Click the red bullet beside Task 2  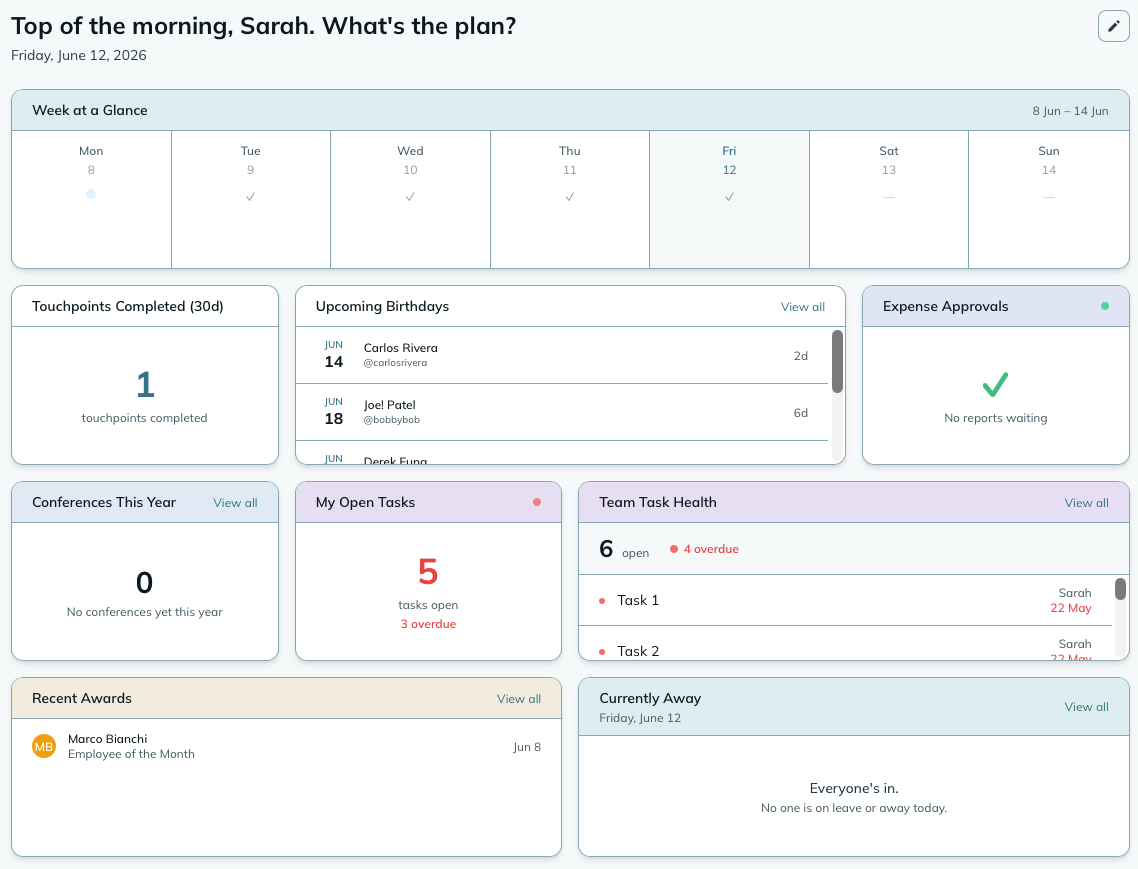pyautogui.click(x=602, y=652)
